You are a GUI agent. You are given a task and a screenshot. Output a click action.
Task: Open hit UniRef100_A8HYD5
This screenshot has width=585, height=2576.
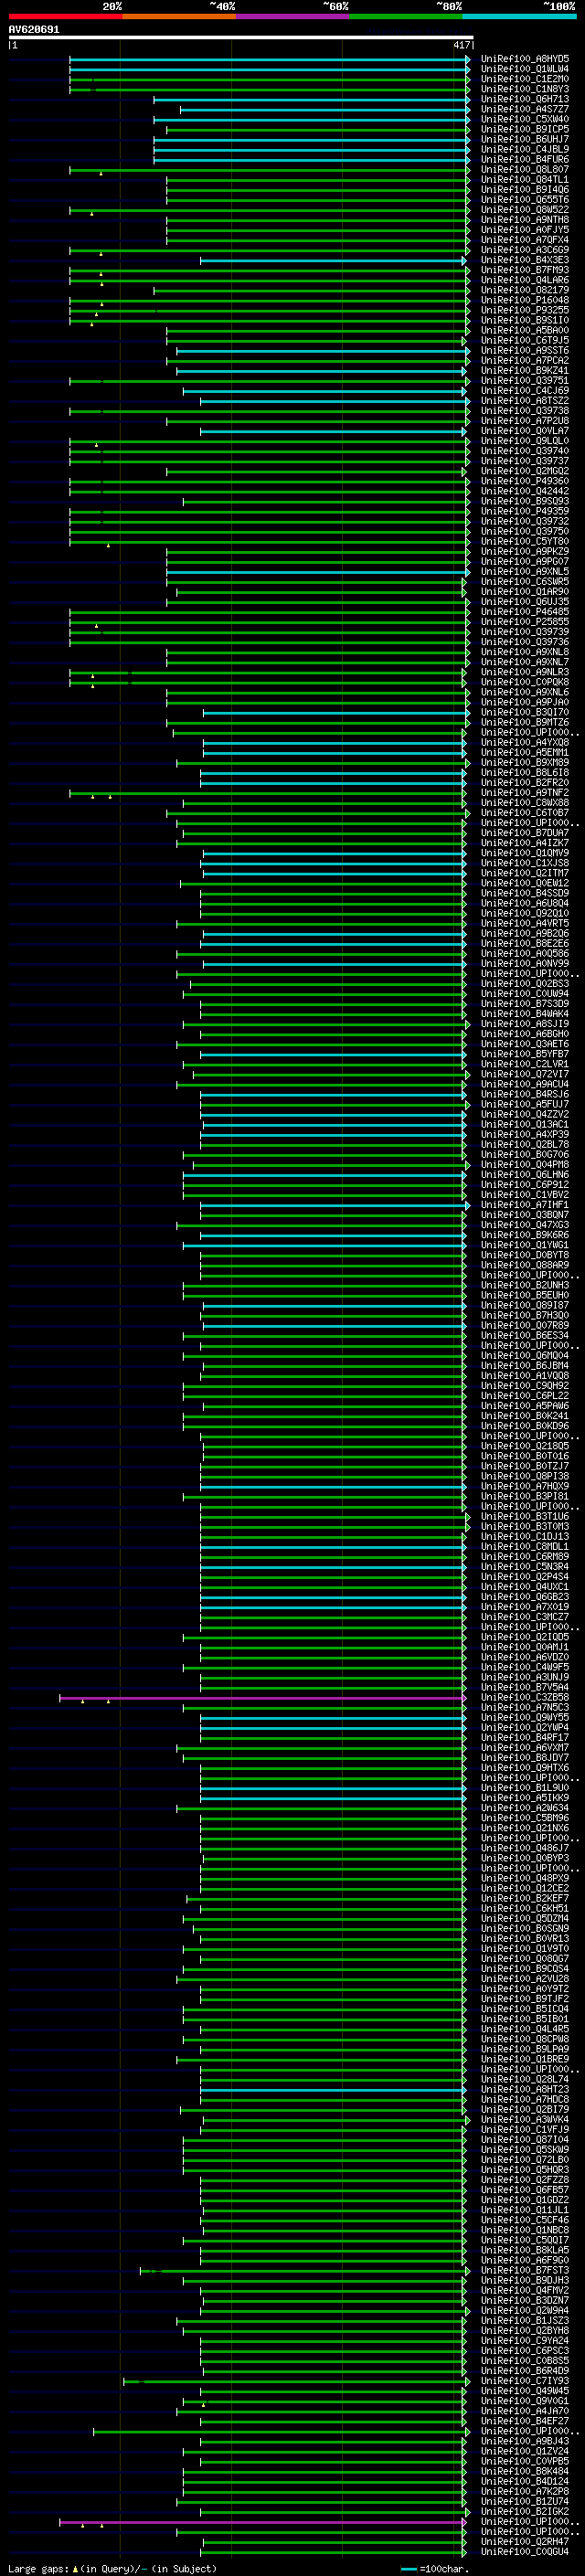525,59
